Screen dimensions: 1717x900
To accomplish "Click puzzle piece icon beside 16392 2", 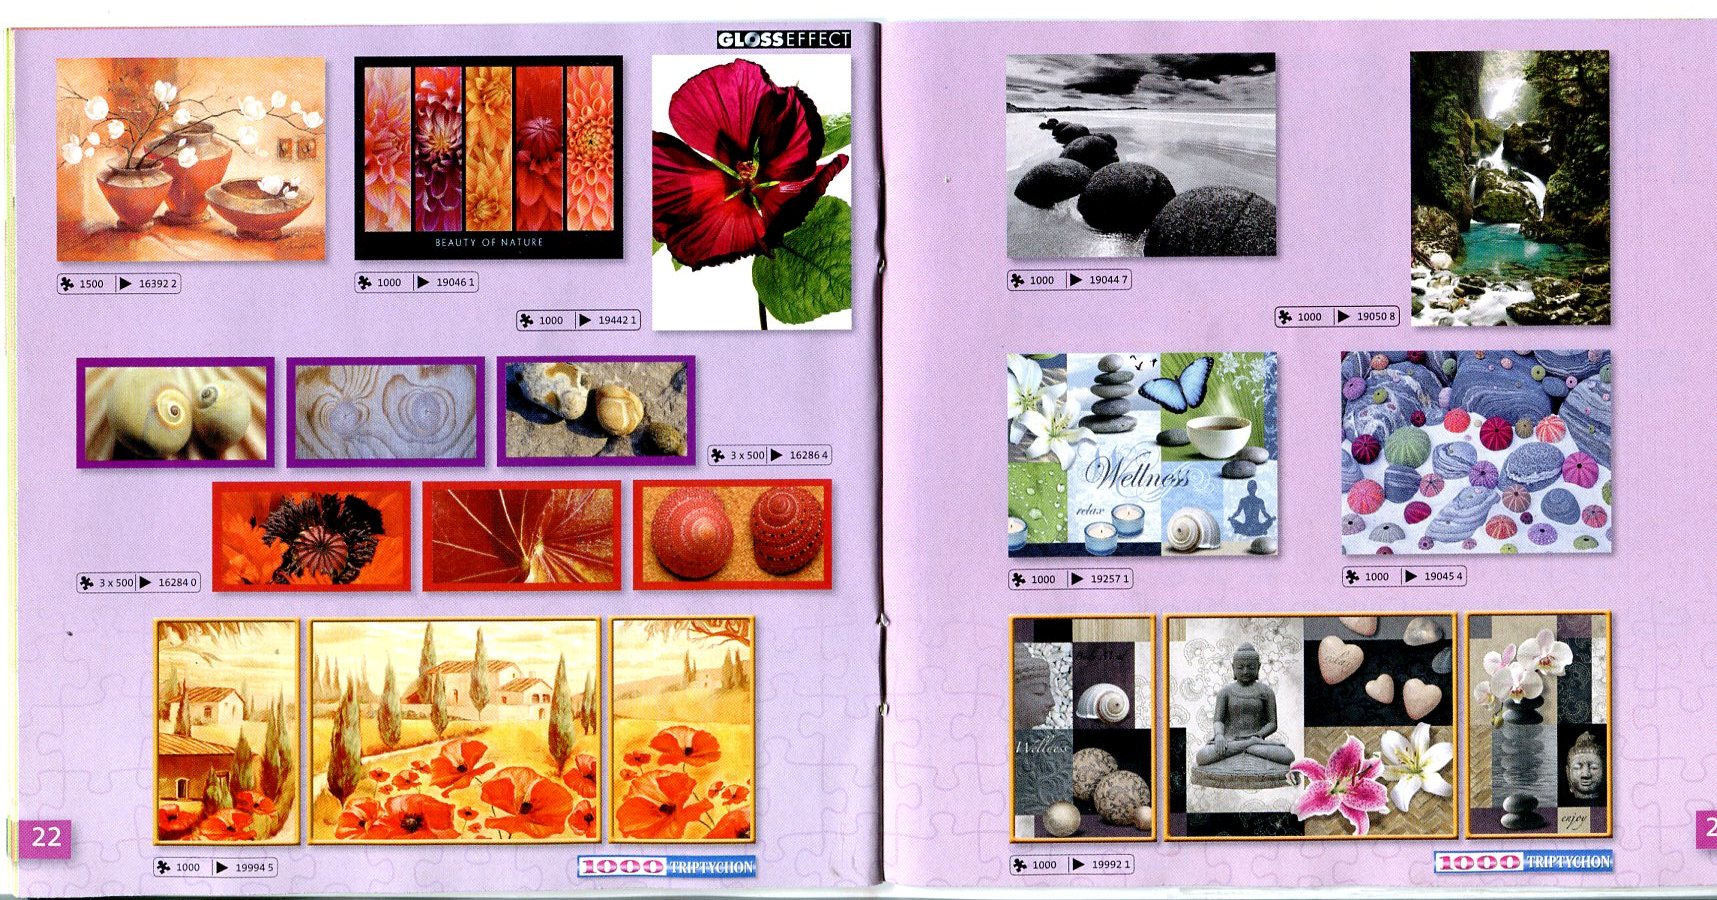I will click(67, 284).
